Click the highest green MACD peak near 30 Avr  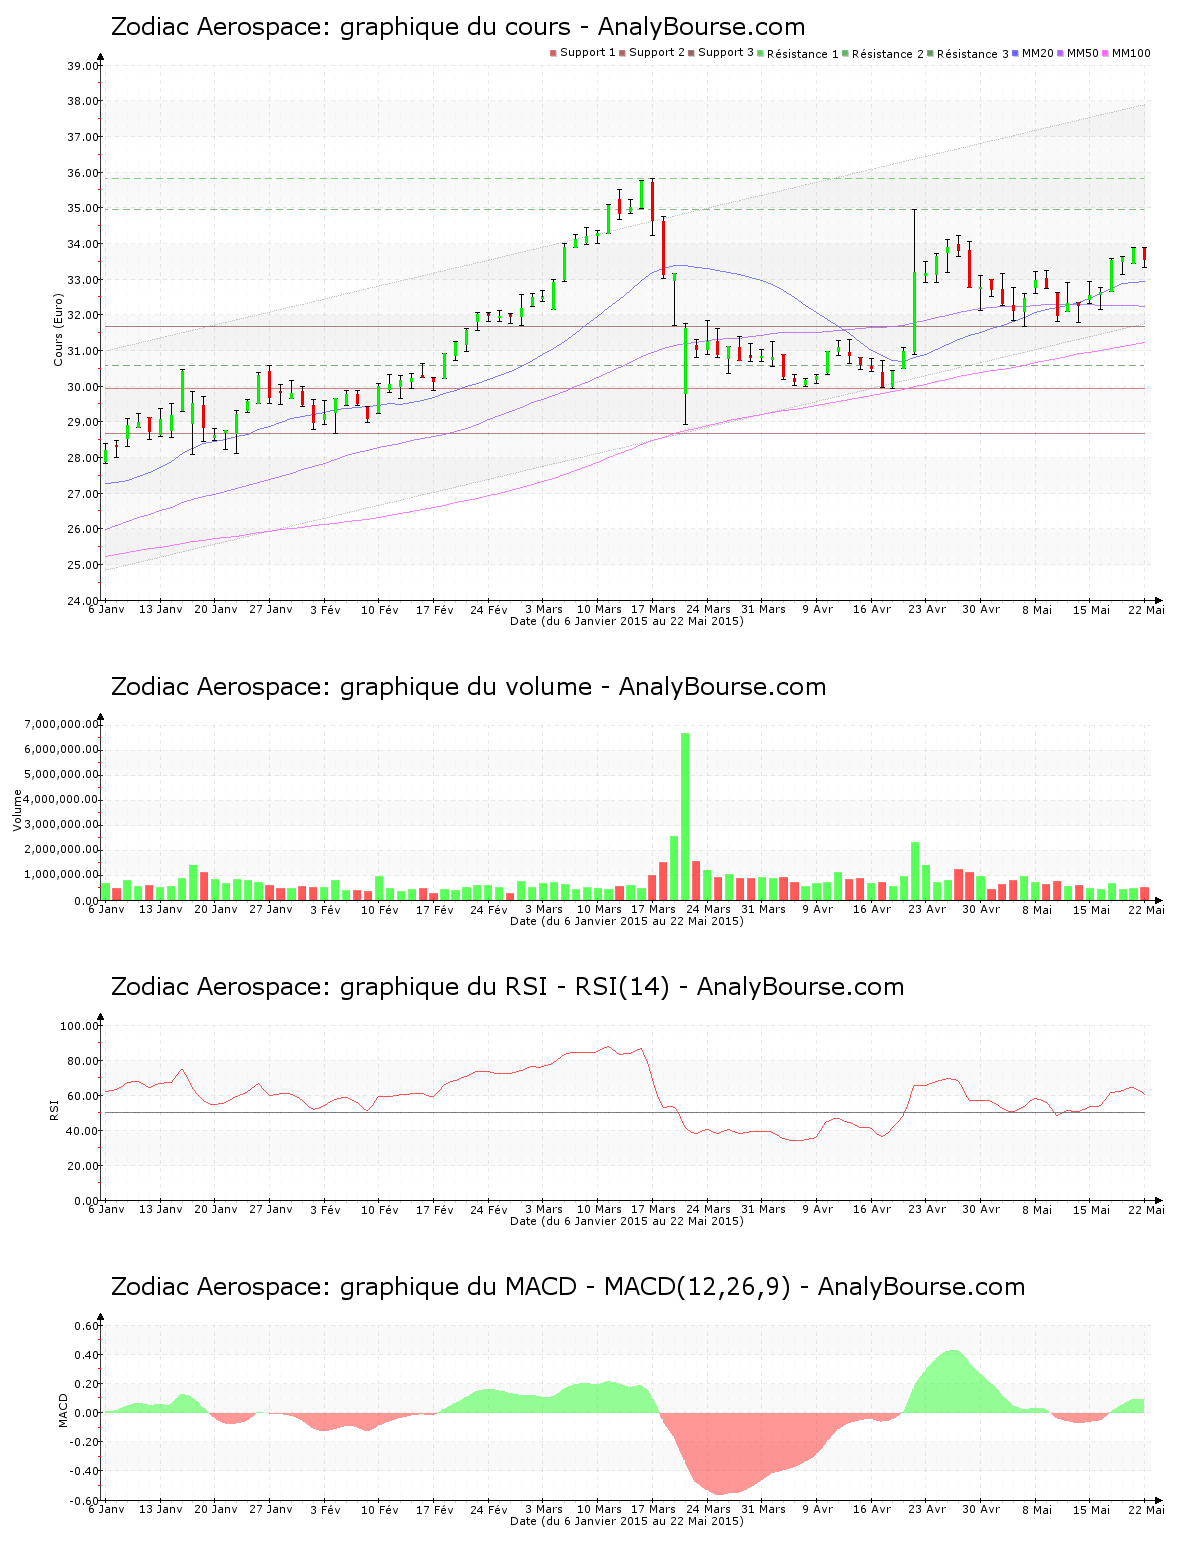point(953,1381)
